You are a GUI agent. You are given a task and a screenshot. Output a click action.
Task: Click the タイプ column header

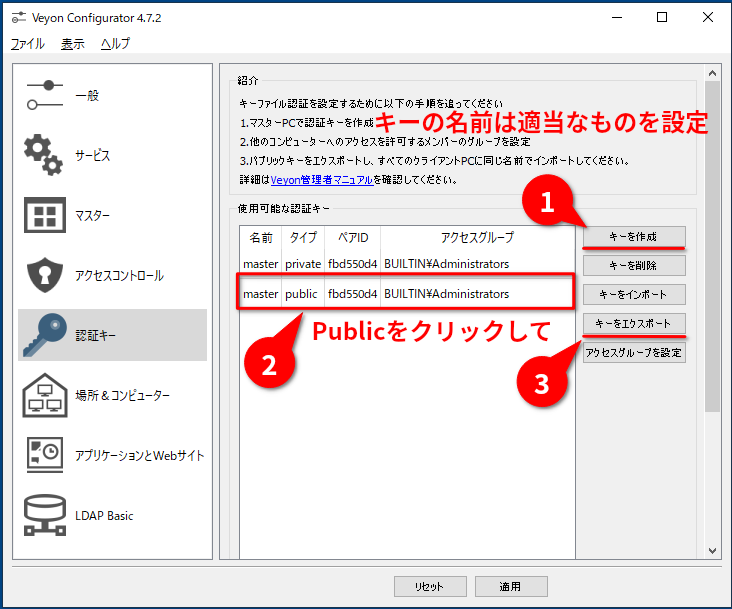tap(303, 238)
